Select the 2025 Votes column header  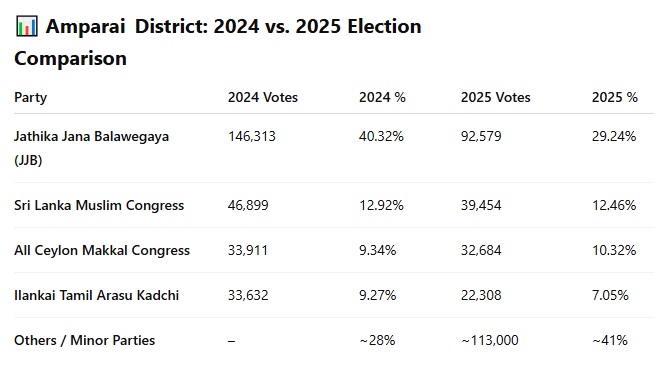click(x=495, y=97)
